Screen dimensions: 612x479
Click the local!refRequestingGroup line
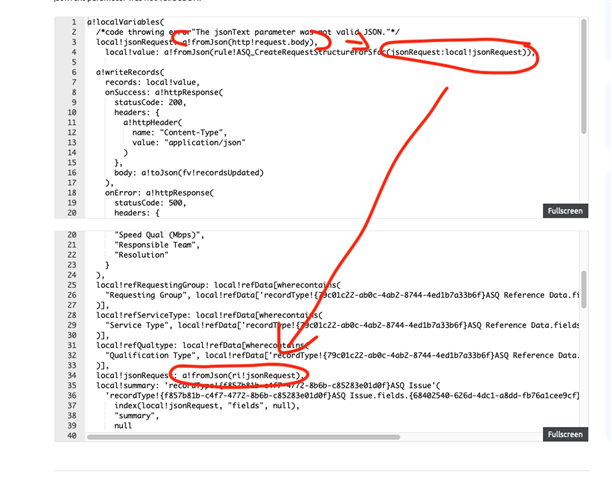[x=218, y=285]
